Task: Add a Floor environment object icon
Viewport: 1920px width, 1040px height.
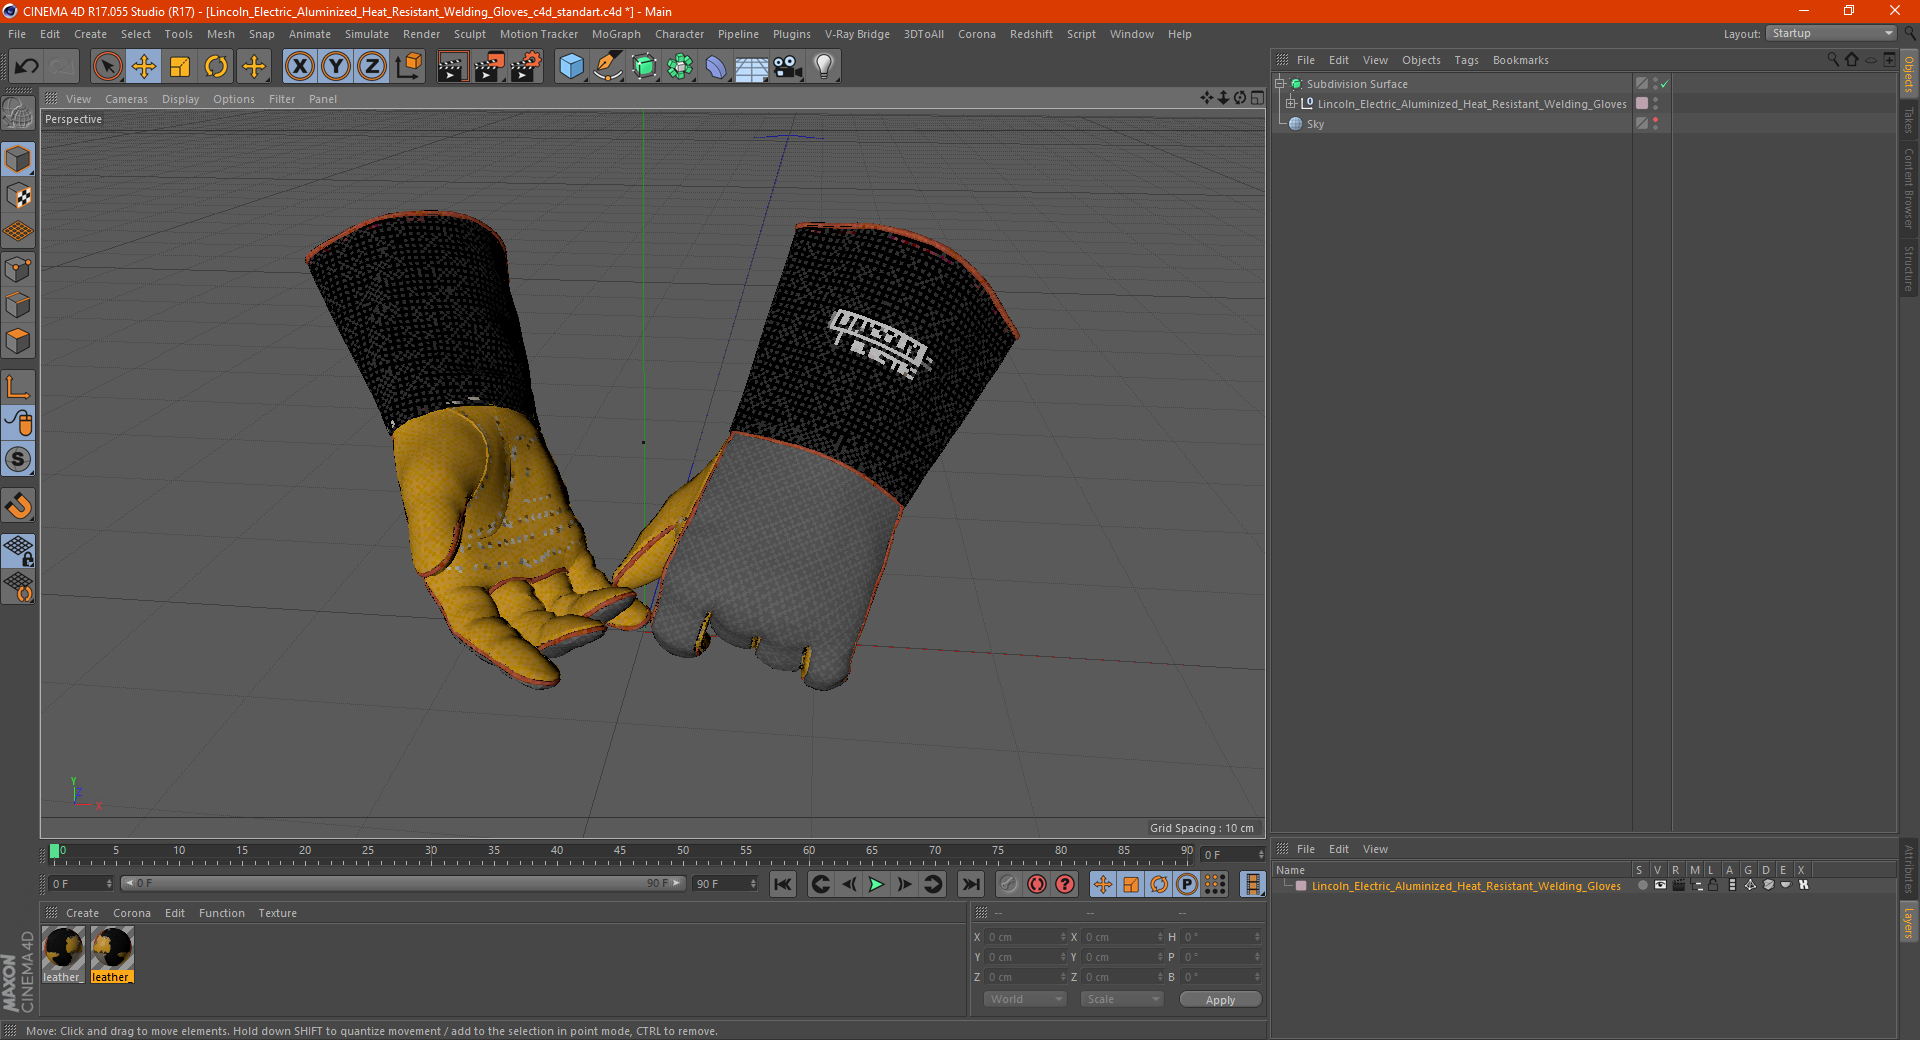Action: coord(752,67)
